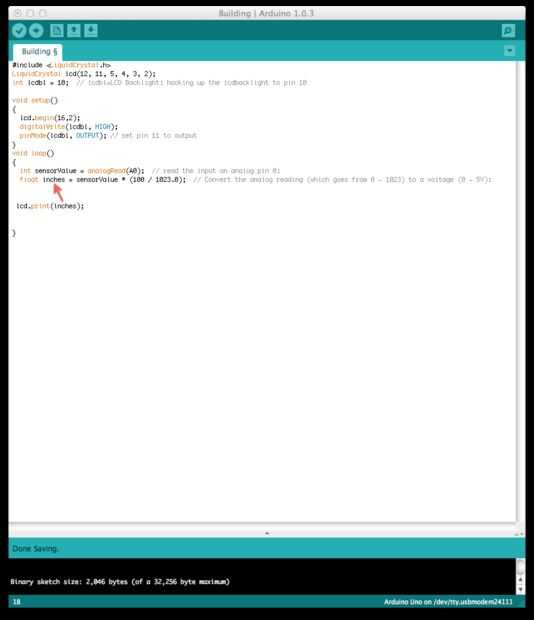Click on the inches variable in float line

54,180
